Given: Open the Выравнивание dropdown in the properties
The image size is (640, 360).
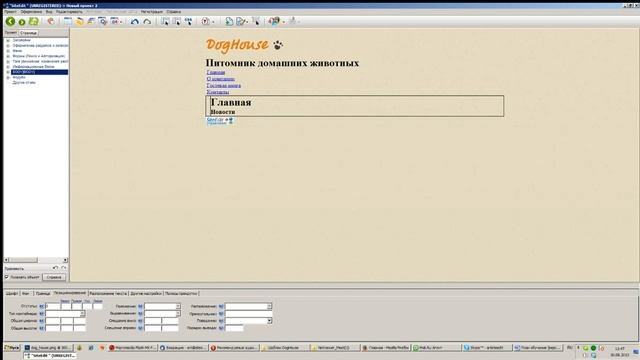Looking at the screenshot, I should [x=178, y=313].
